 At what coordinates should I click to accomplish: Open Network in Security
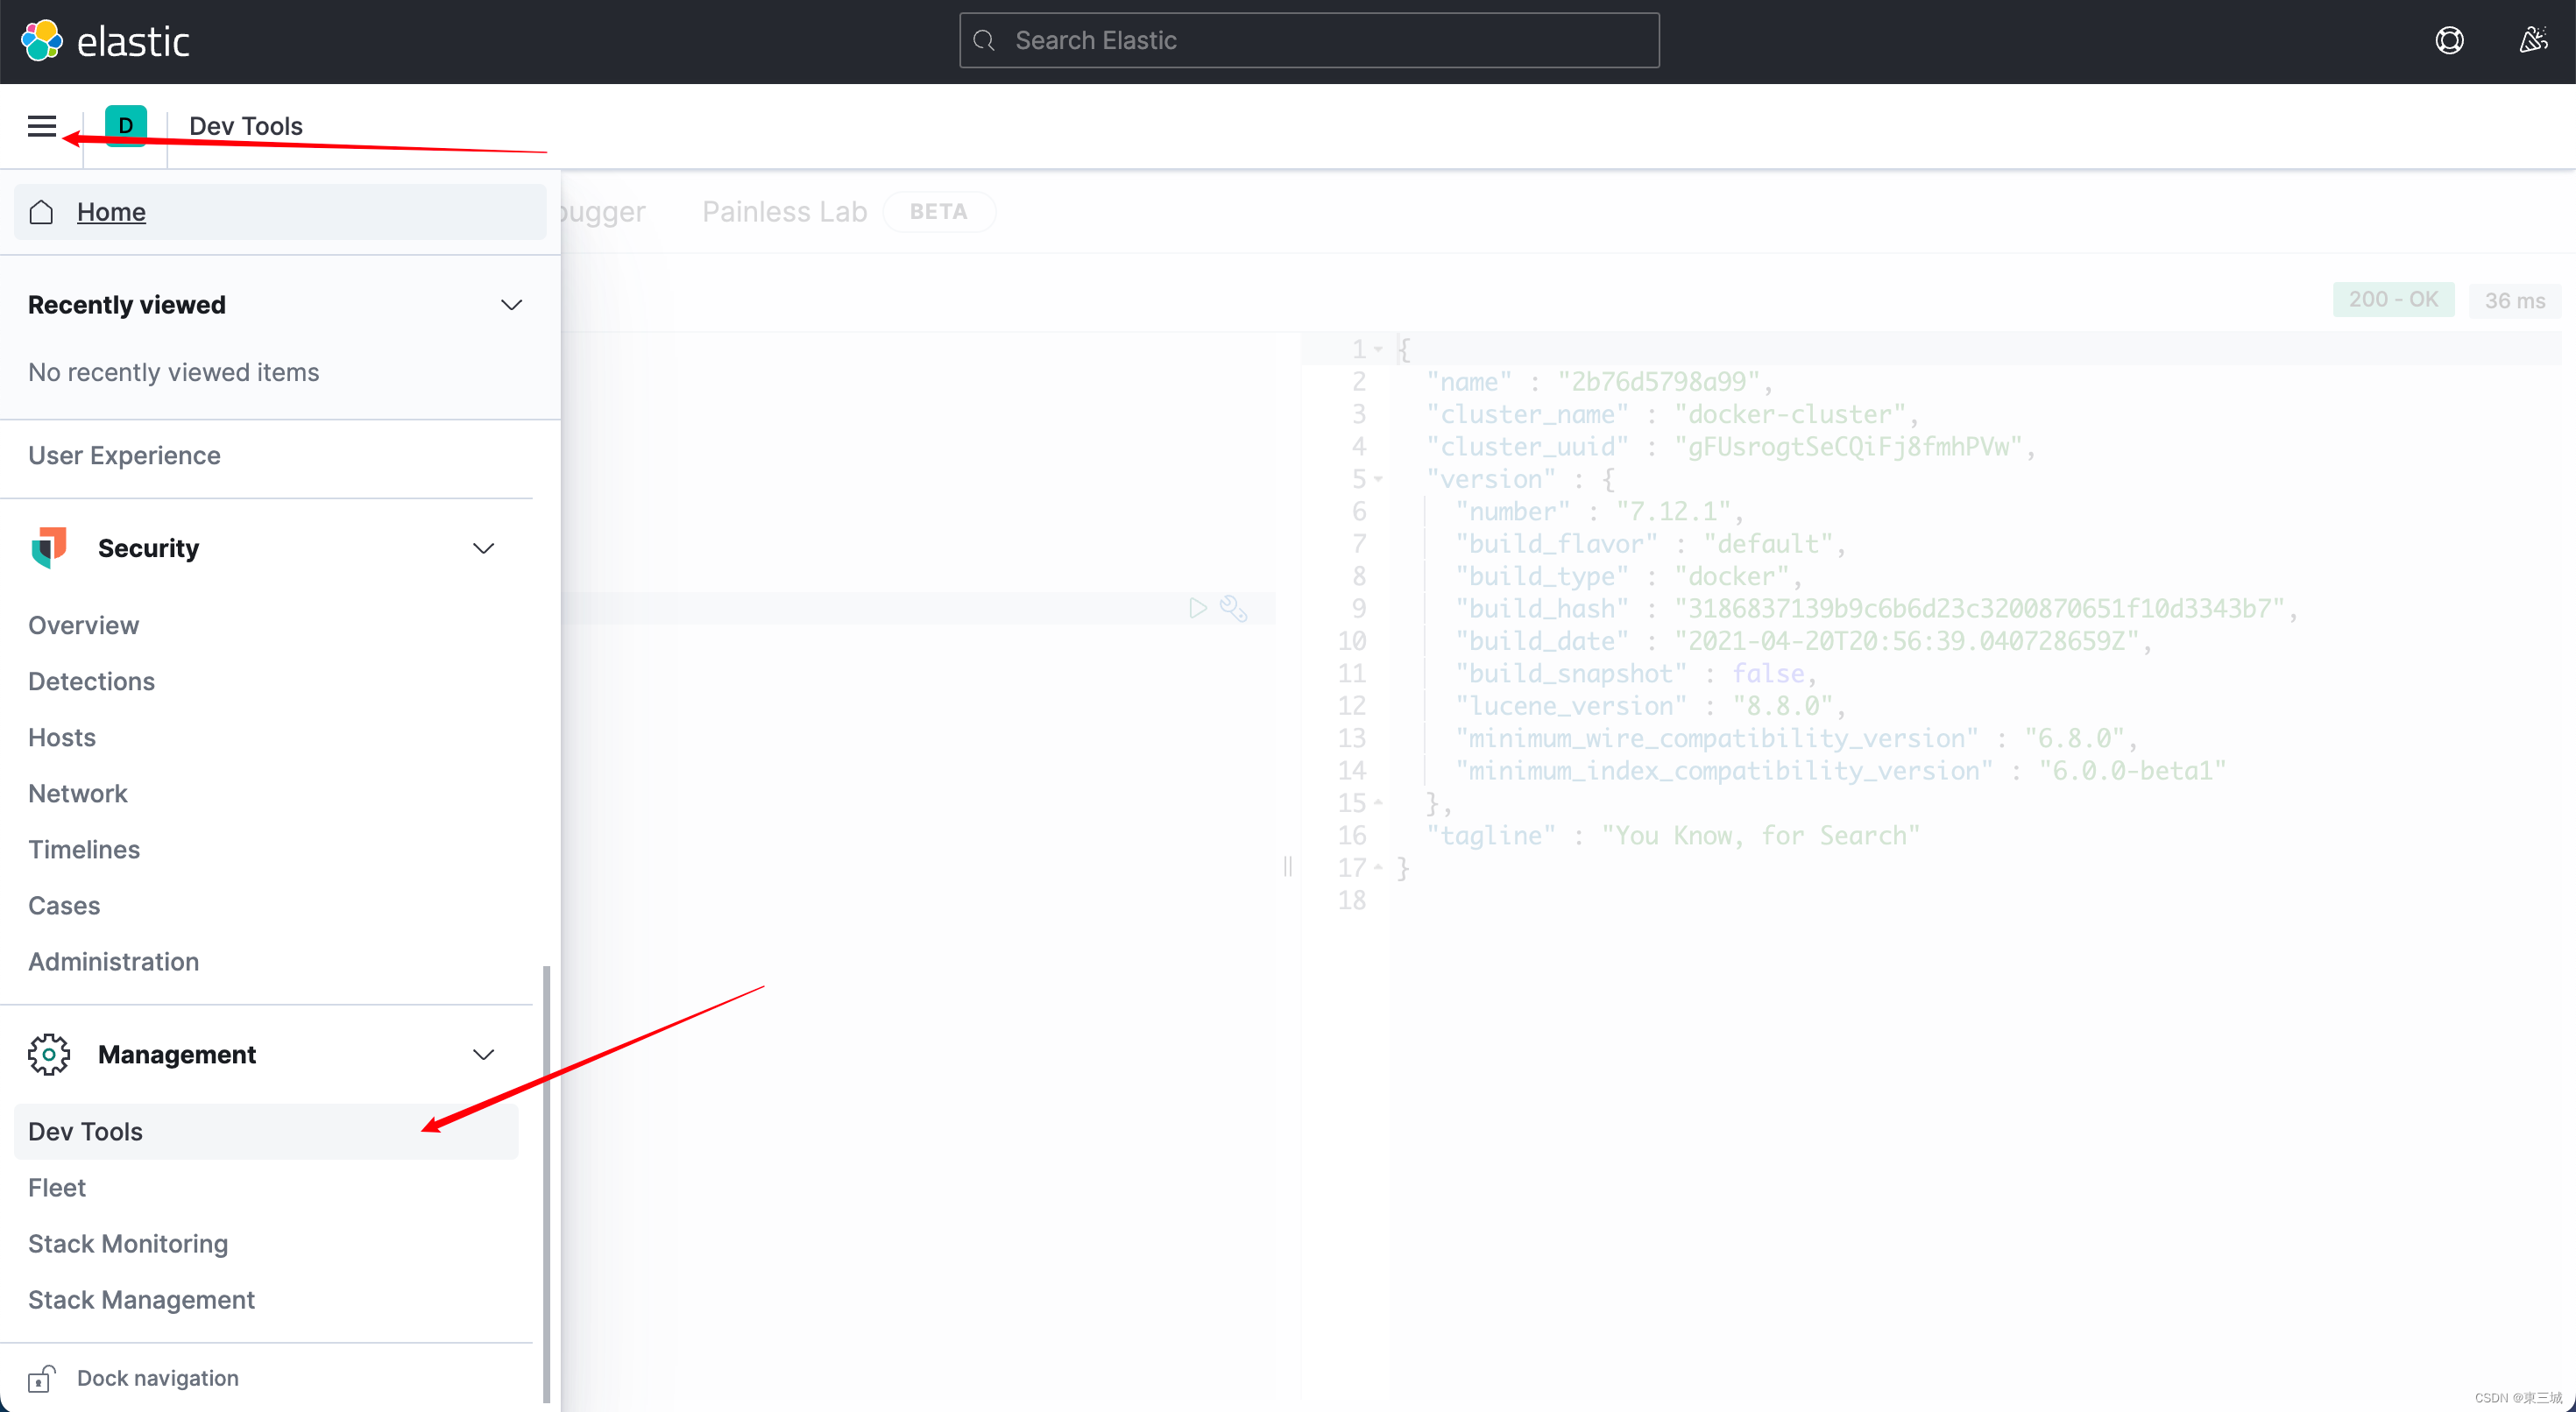pos(78,793)
